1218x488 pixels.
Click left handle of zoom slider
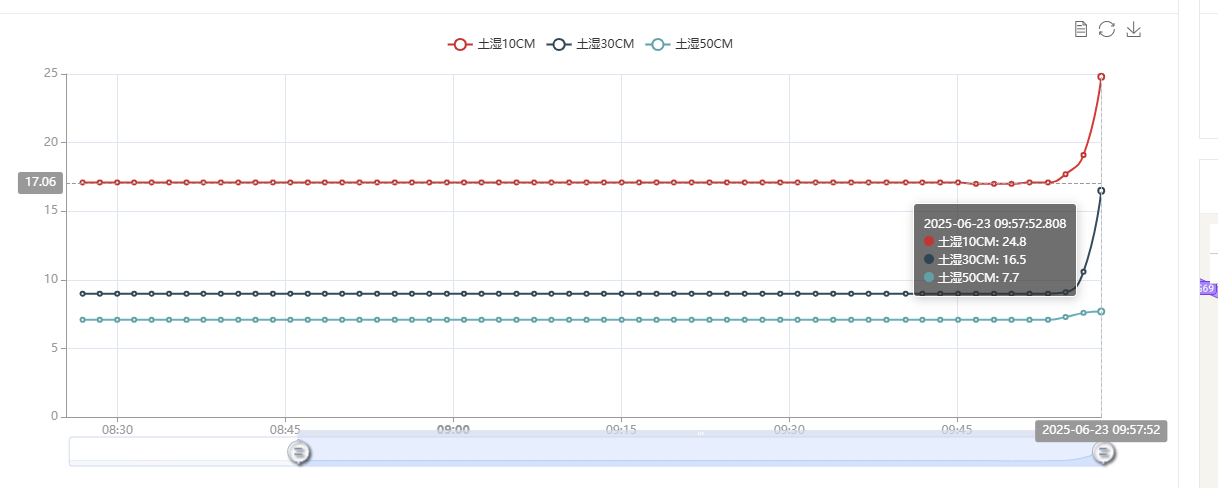tap(298, 453)
